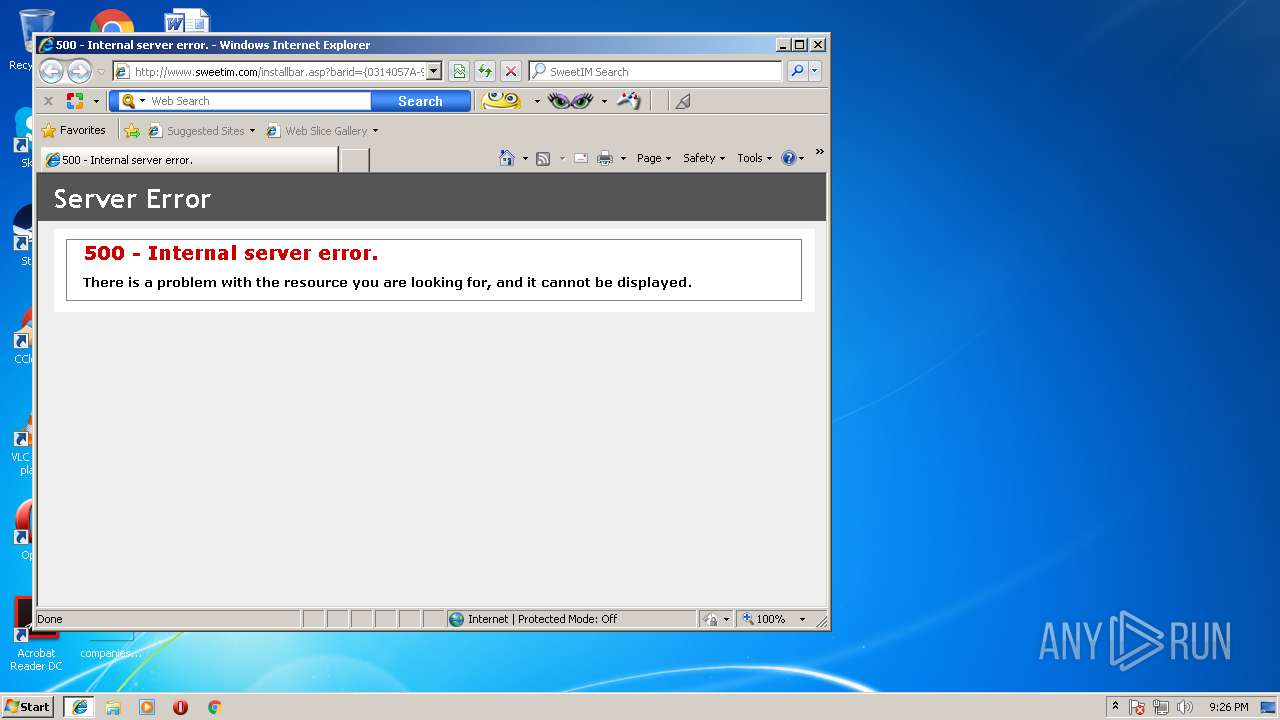Stop loading with the red X icon

[511, 71]
